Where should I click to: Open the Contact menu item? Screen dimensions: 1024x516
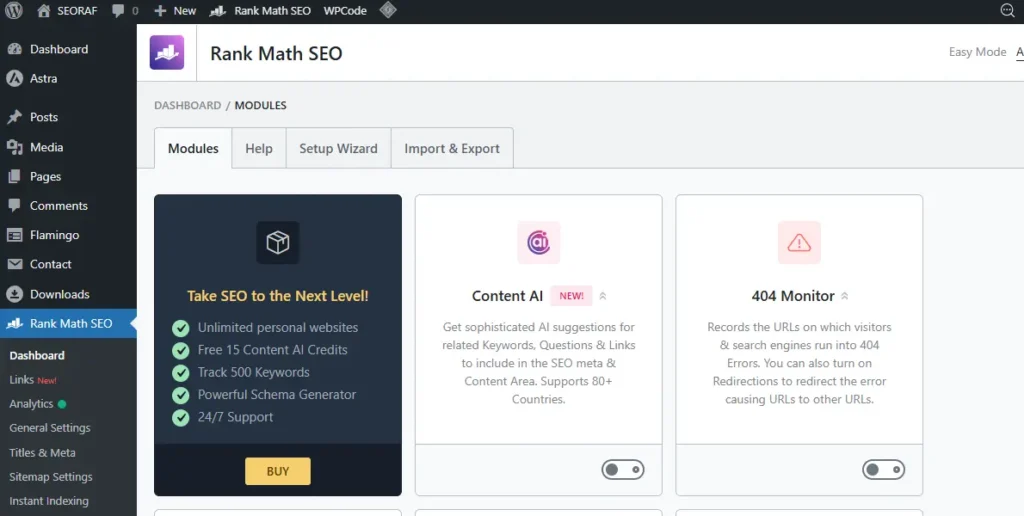point(50,265)
